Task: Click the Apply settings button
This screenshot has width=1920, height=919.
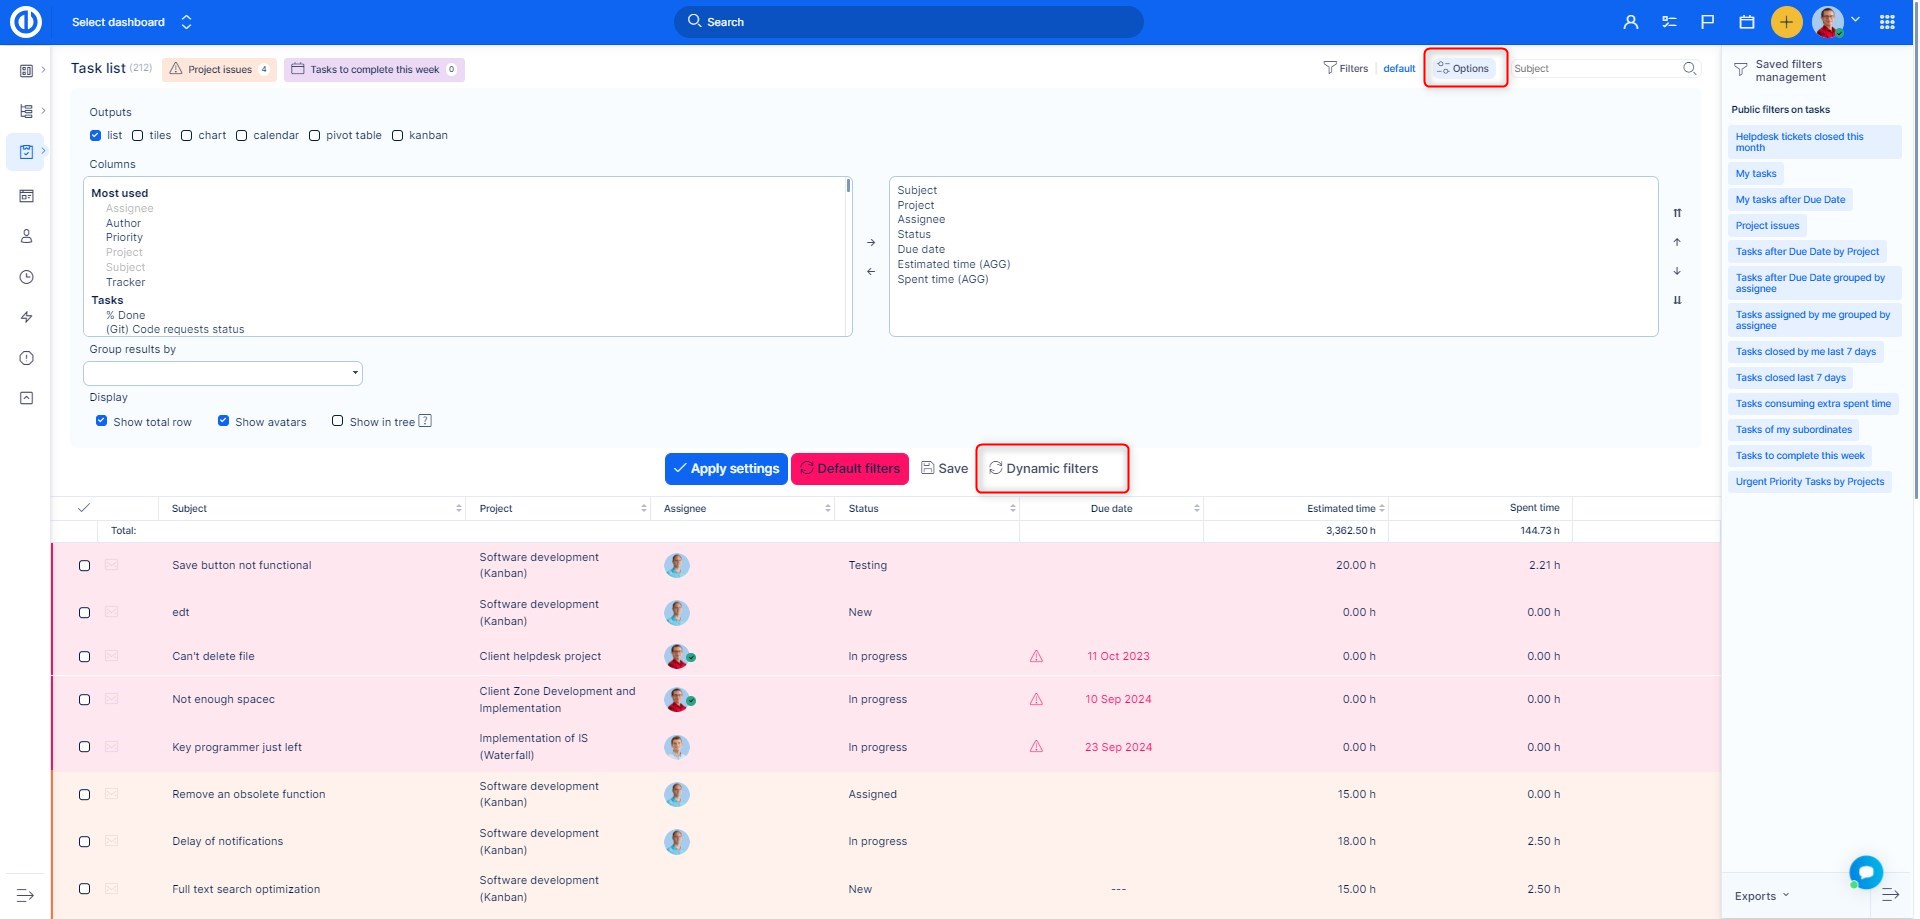Action: tap(726, 469)
